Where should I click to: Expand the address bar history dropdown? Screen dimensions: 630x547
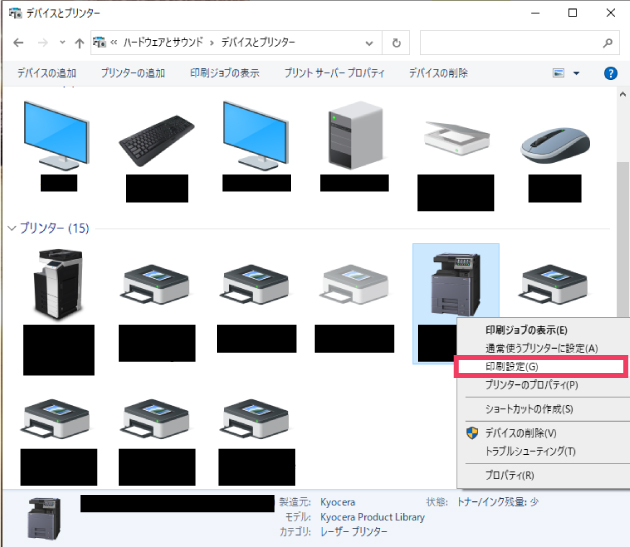(x=369, y=43)
